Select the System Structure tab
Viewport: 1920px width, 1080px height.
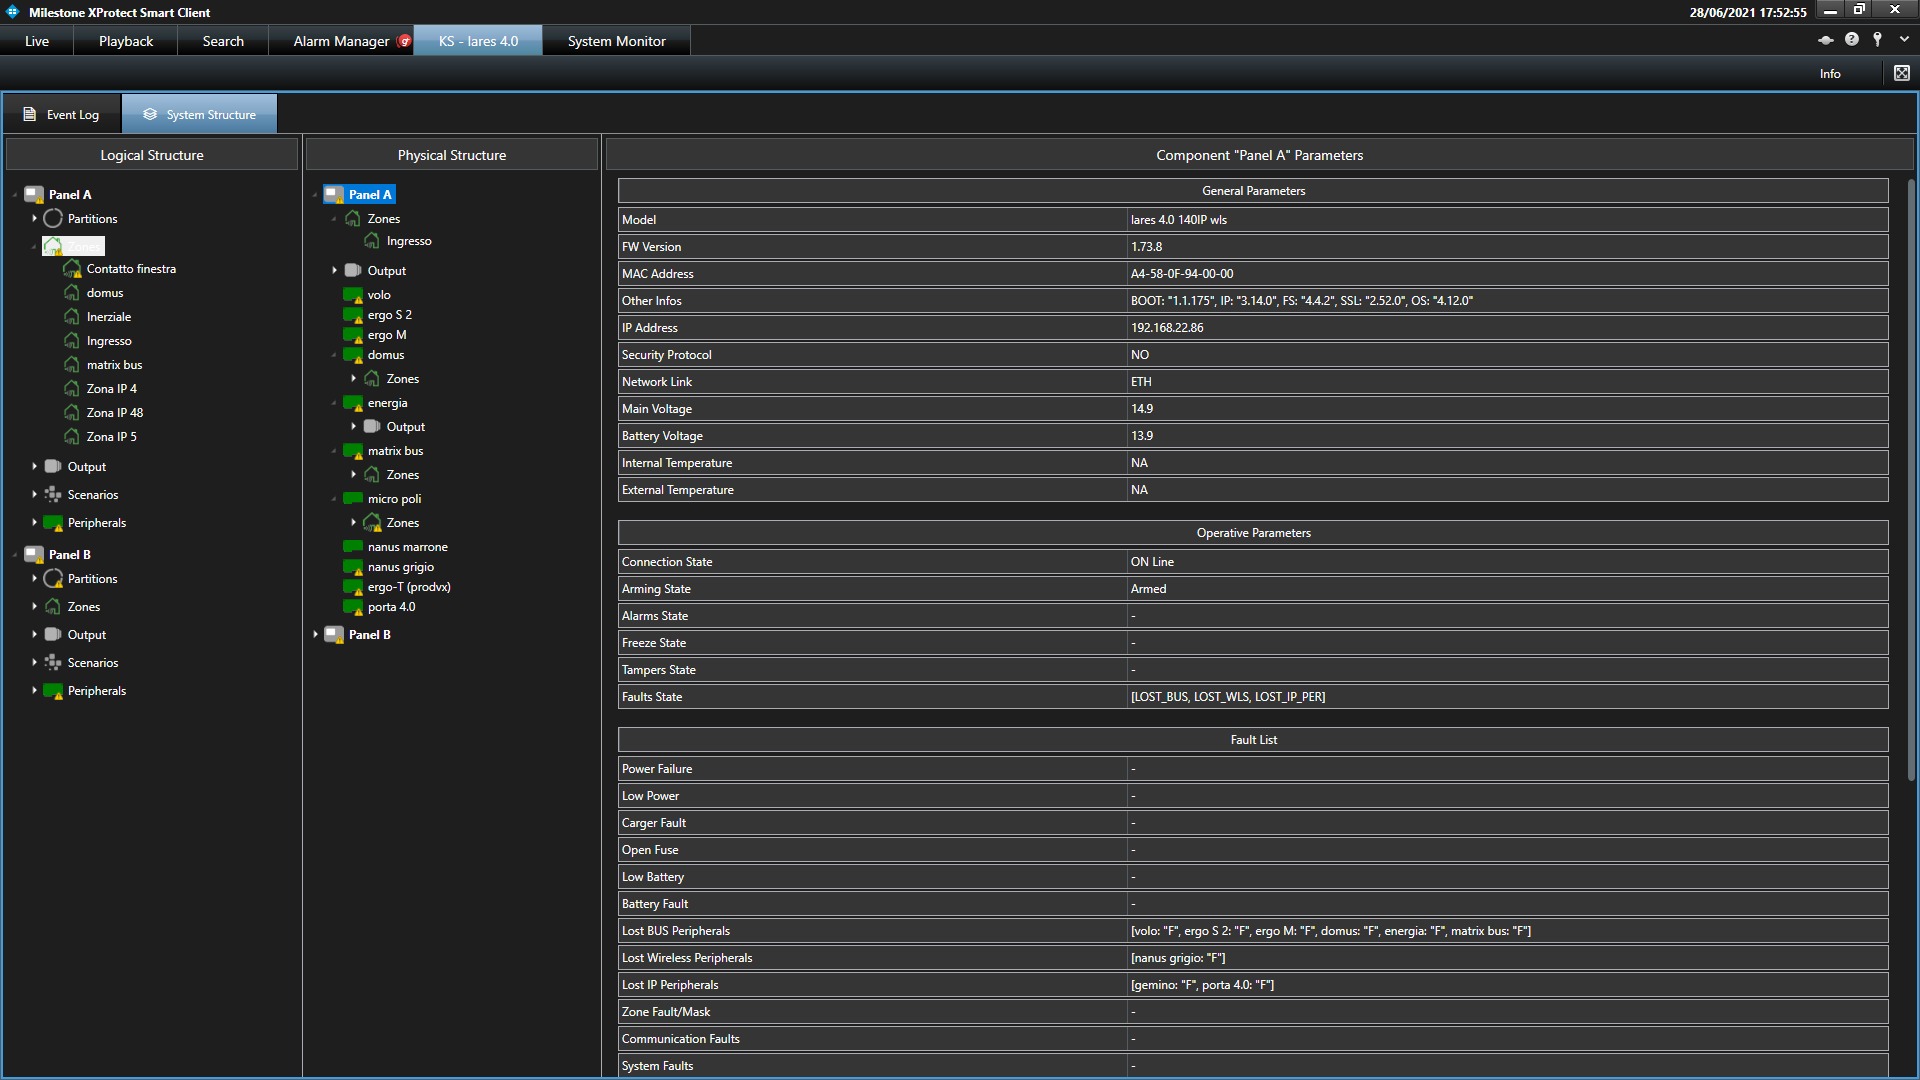click(199, 114)
